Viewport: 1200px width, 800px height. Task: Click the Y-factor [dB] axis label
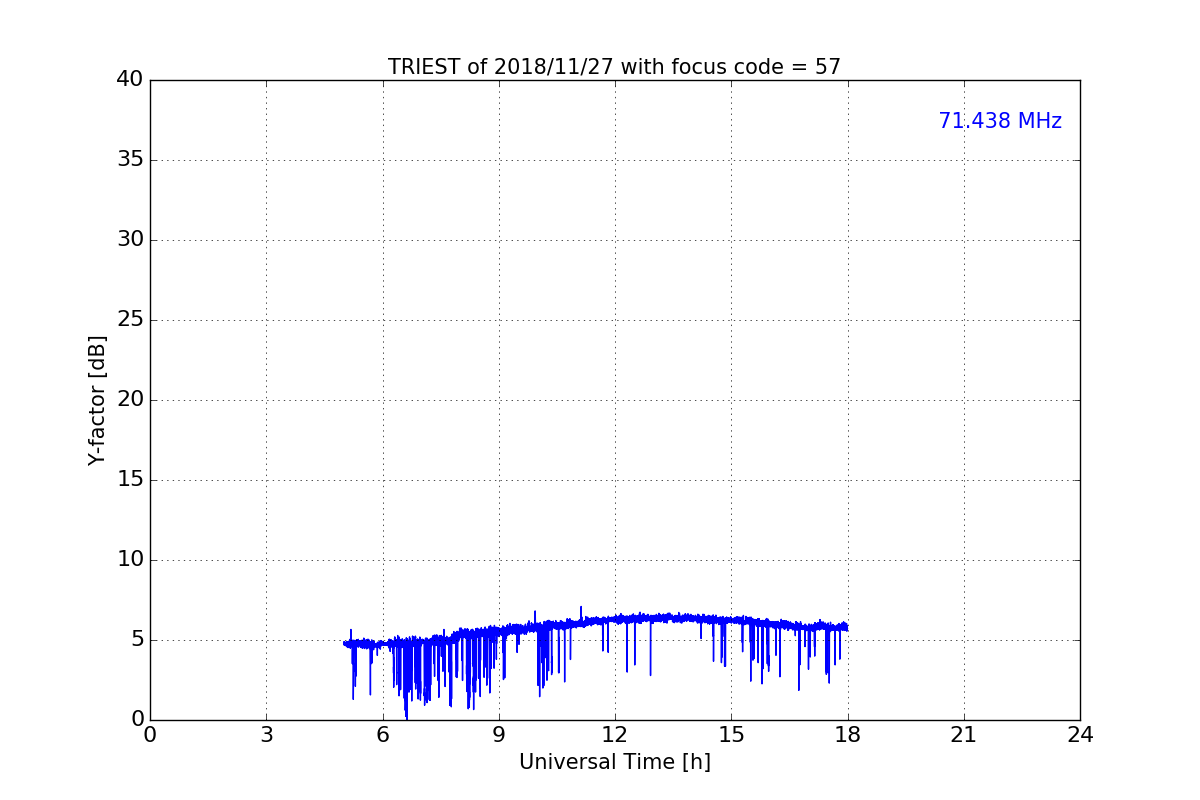(97, 400)
